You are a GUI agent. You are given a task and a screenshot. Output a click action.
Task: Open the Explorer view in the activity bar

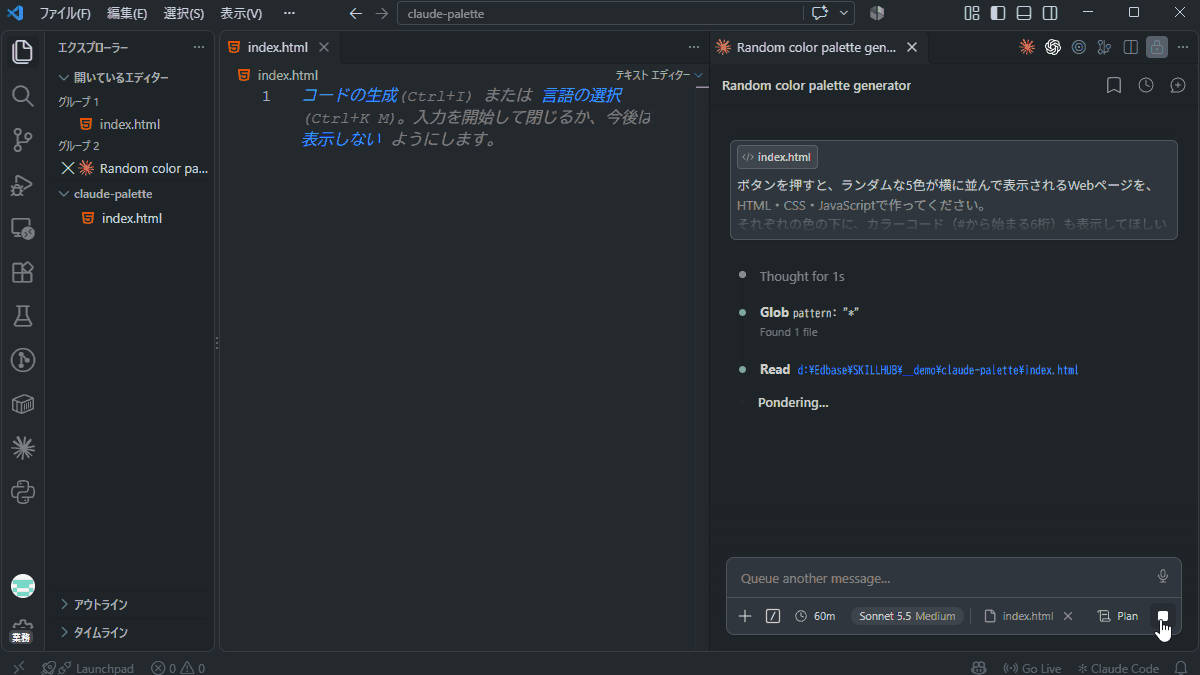[x=22, y=52]
